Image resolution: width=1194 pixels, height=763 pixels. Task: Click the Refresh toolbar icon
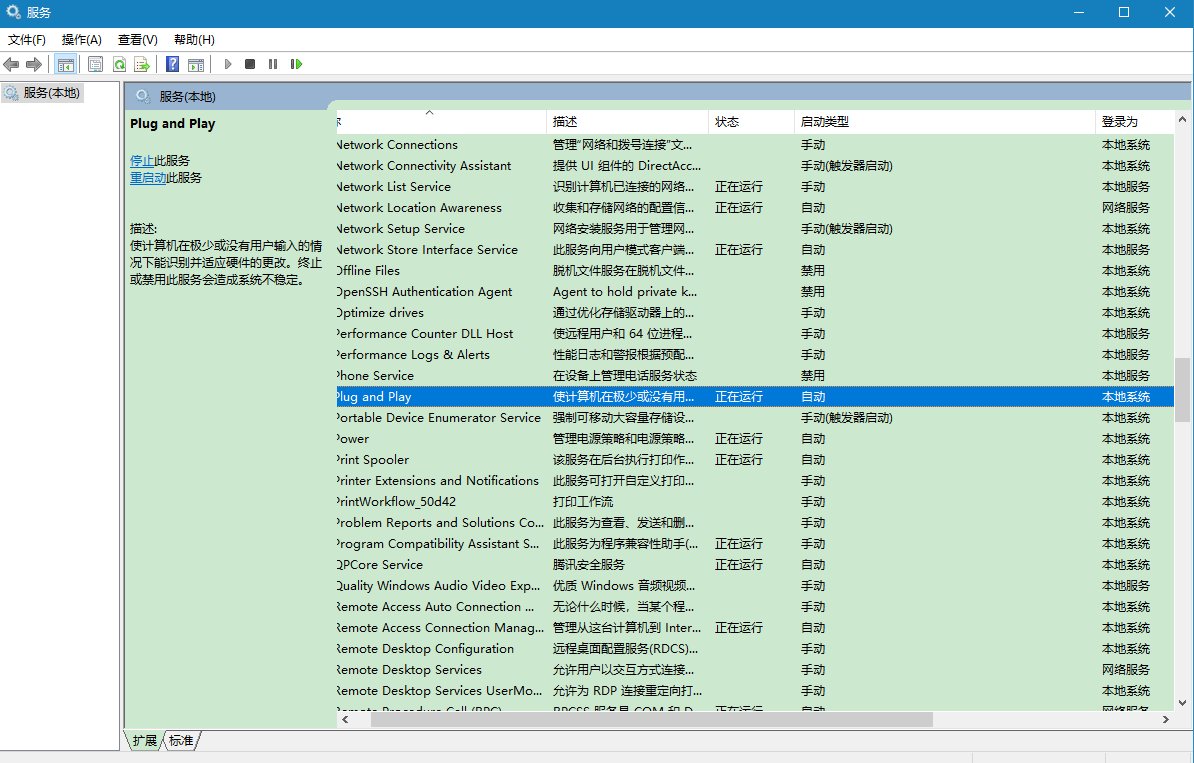tap(120, 65)
